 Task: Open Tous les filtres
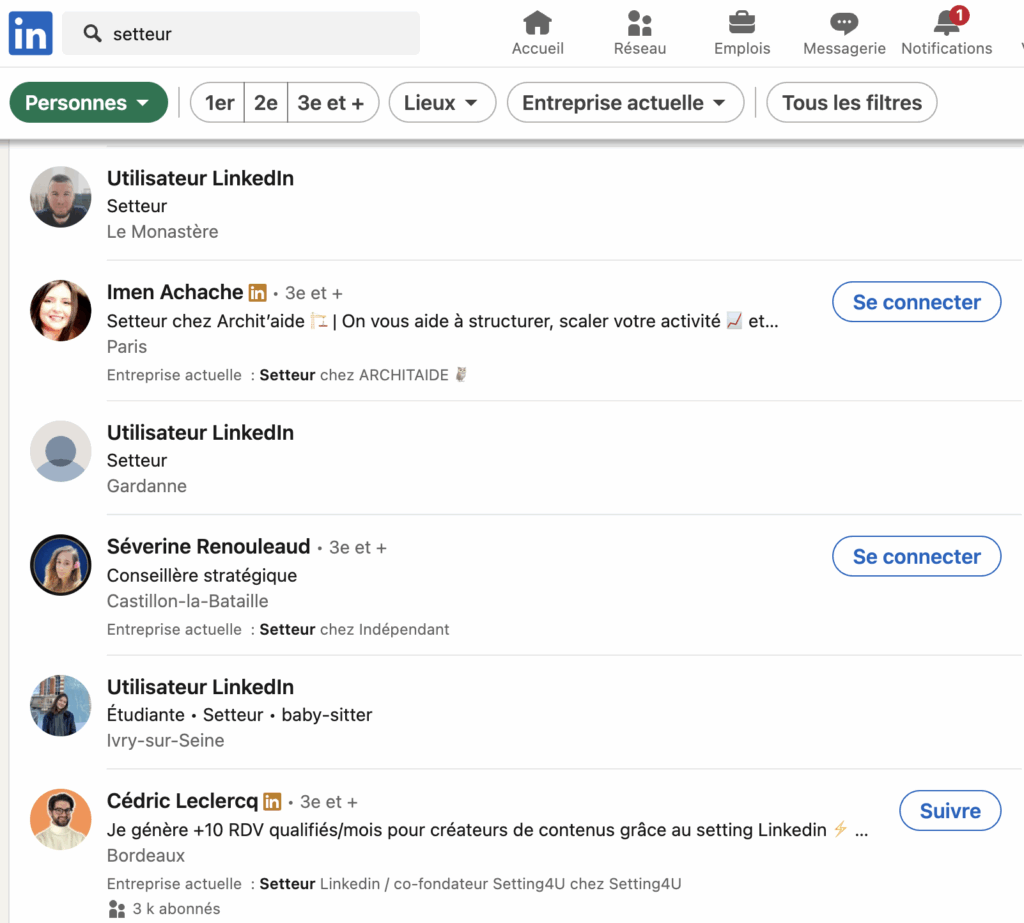pos(852,103)
